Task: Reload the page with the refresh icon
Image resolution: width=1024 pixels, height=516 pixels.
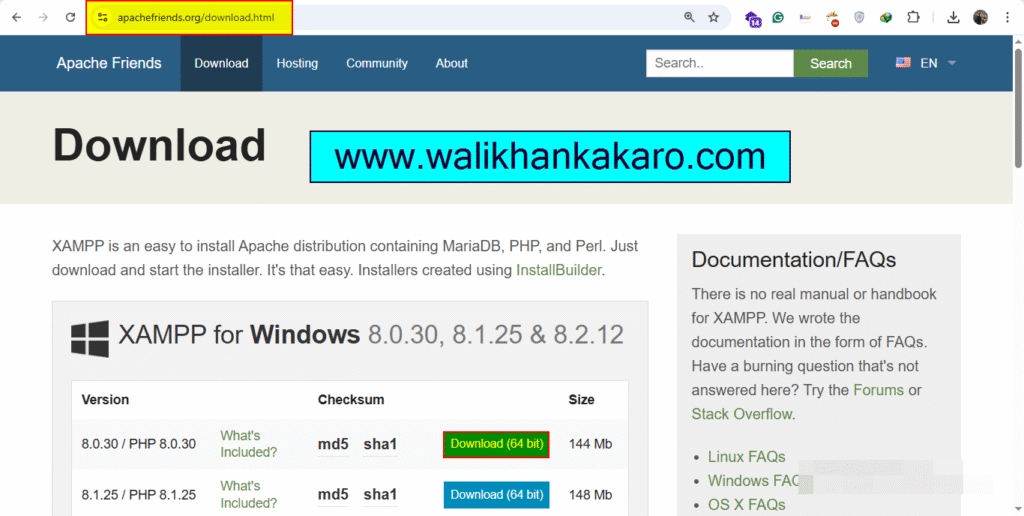Action: pyautogui.click(x=71, y=18)
